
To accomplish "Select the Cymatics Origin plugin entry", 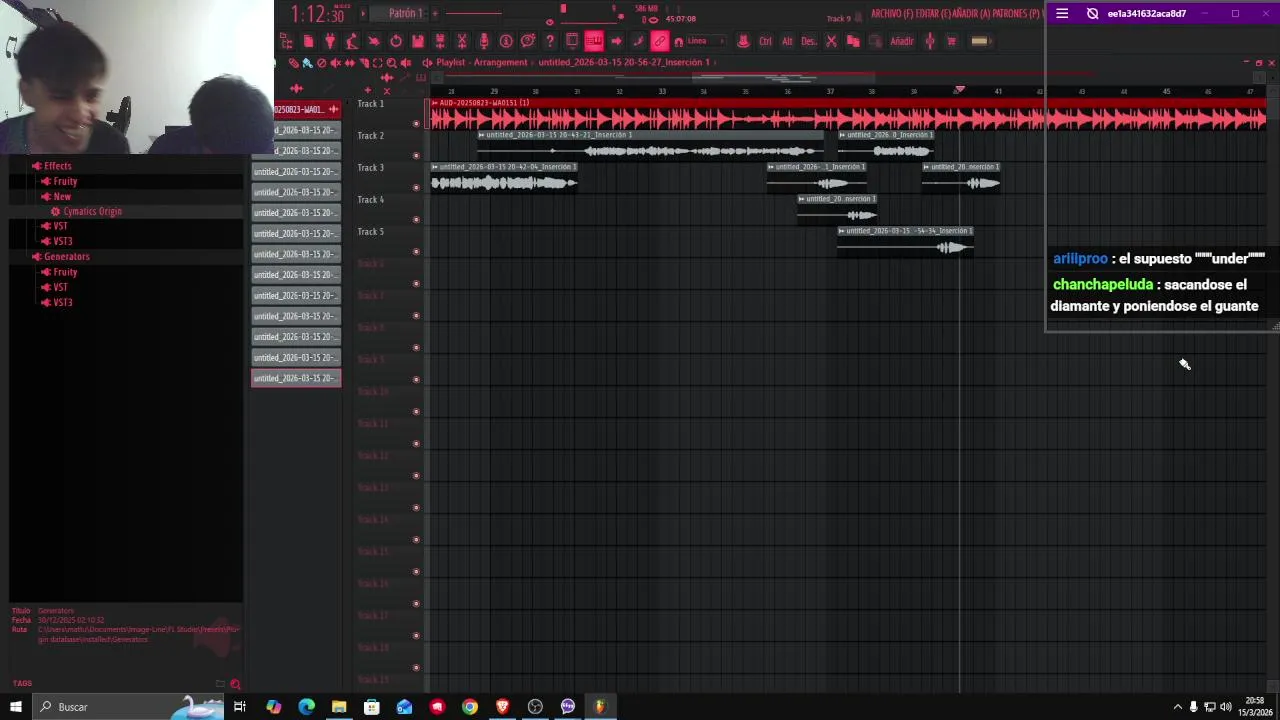I will point(92,212).
